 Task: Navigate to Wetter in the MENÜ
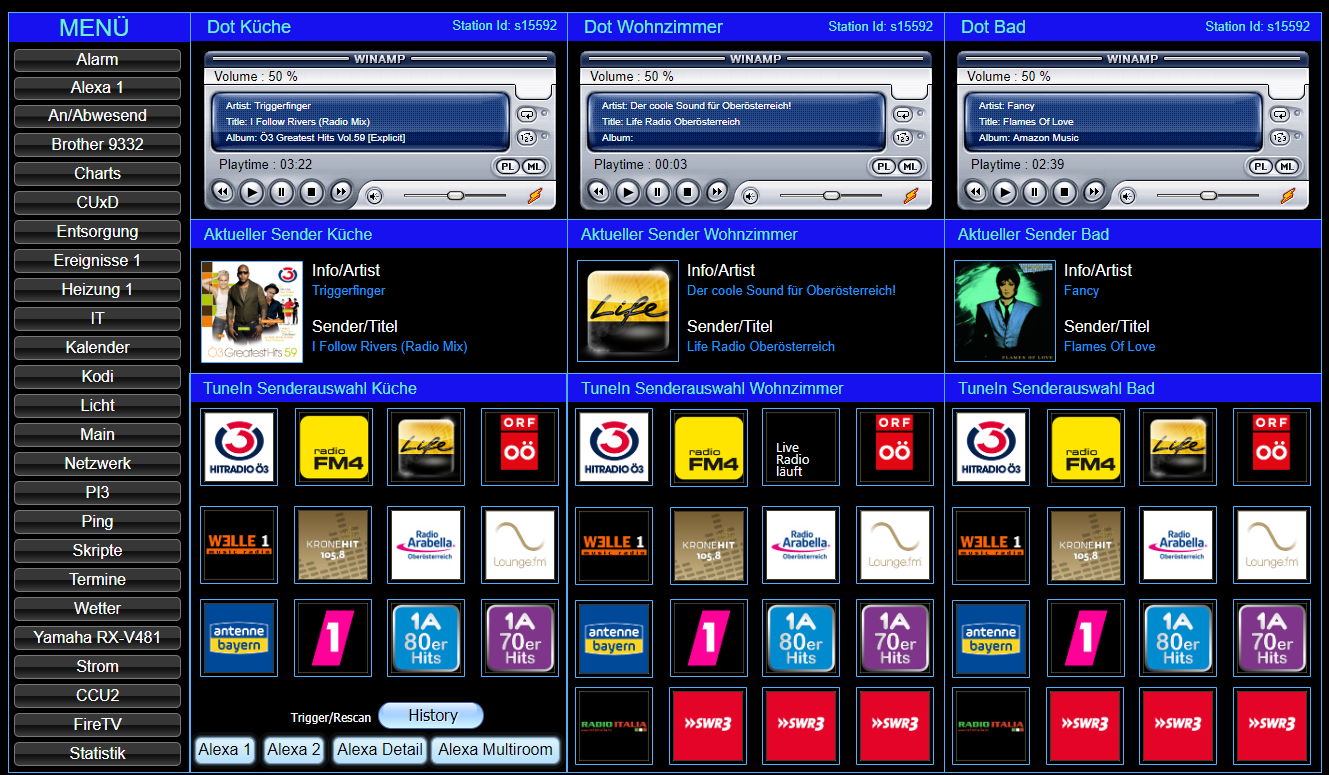point(97,609)
